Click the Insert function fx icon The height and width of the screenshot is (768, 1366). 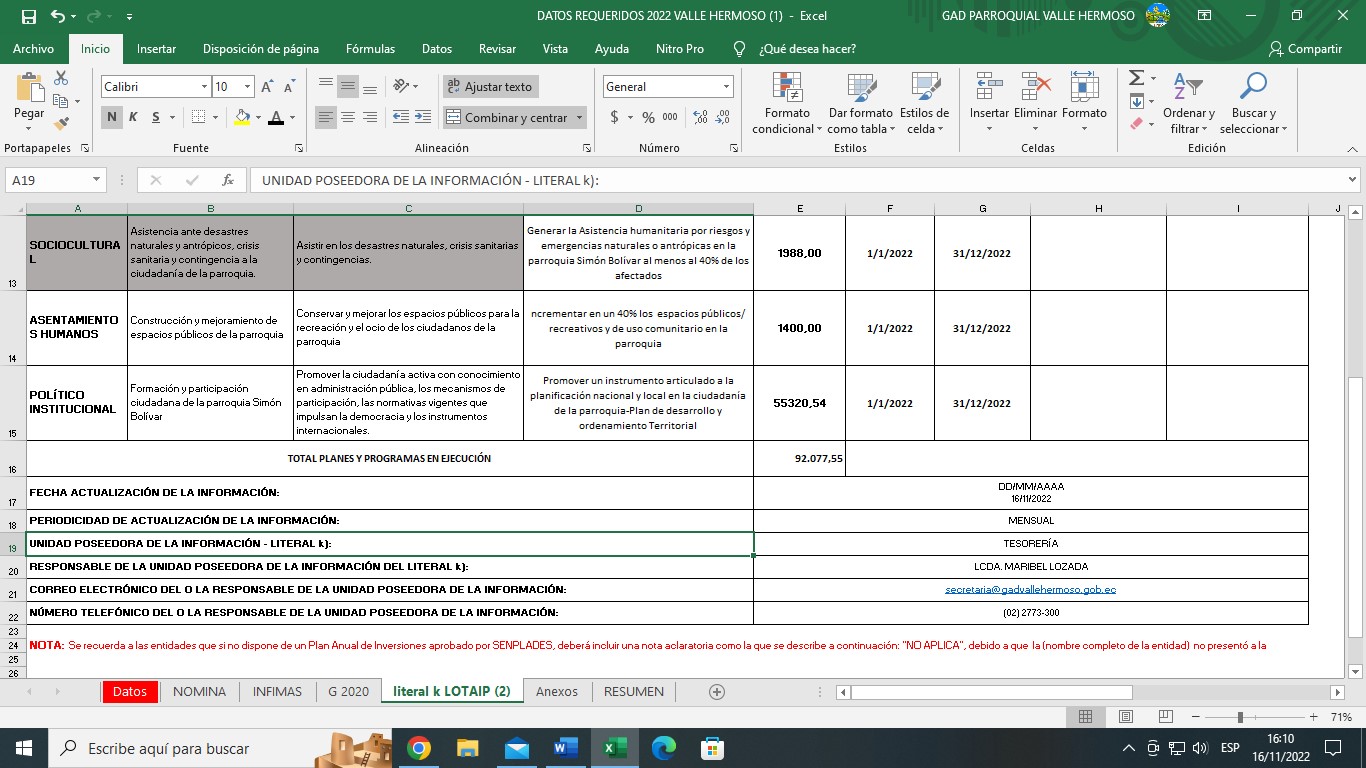pyautogui.click(x=228, y=180)
